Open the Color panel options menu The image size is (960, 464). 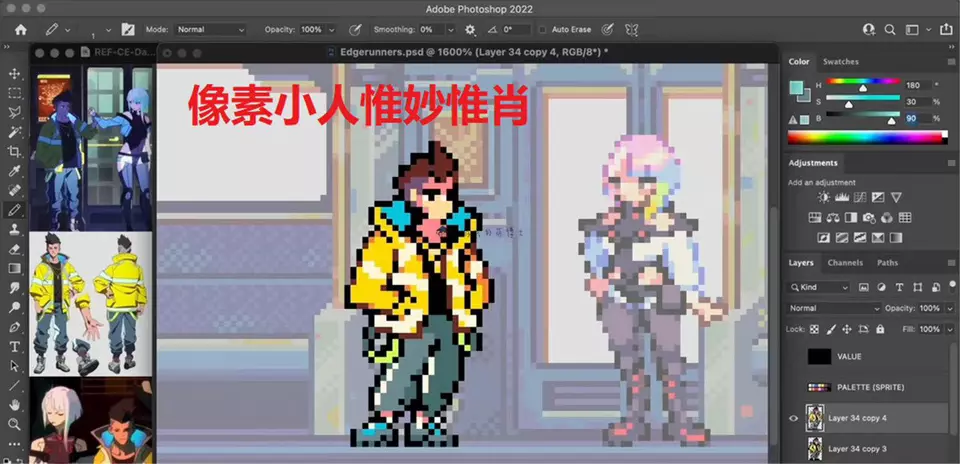(951, 62)
